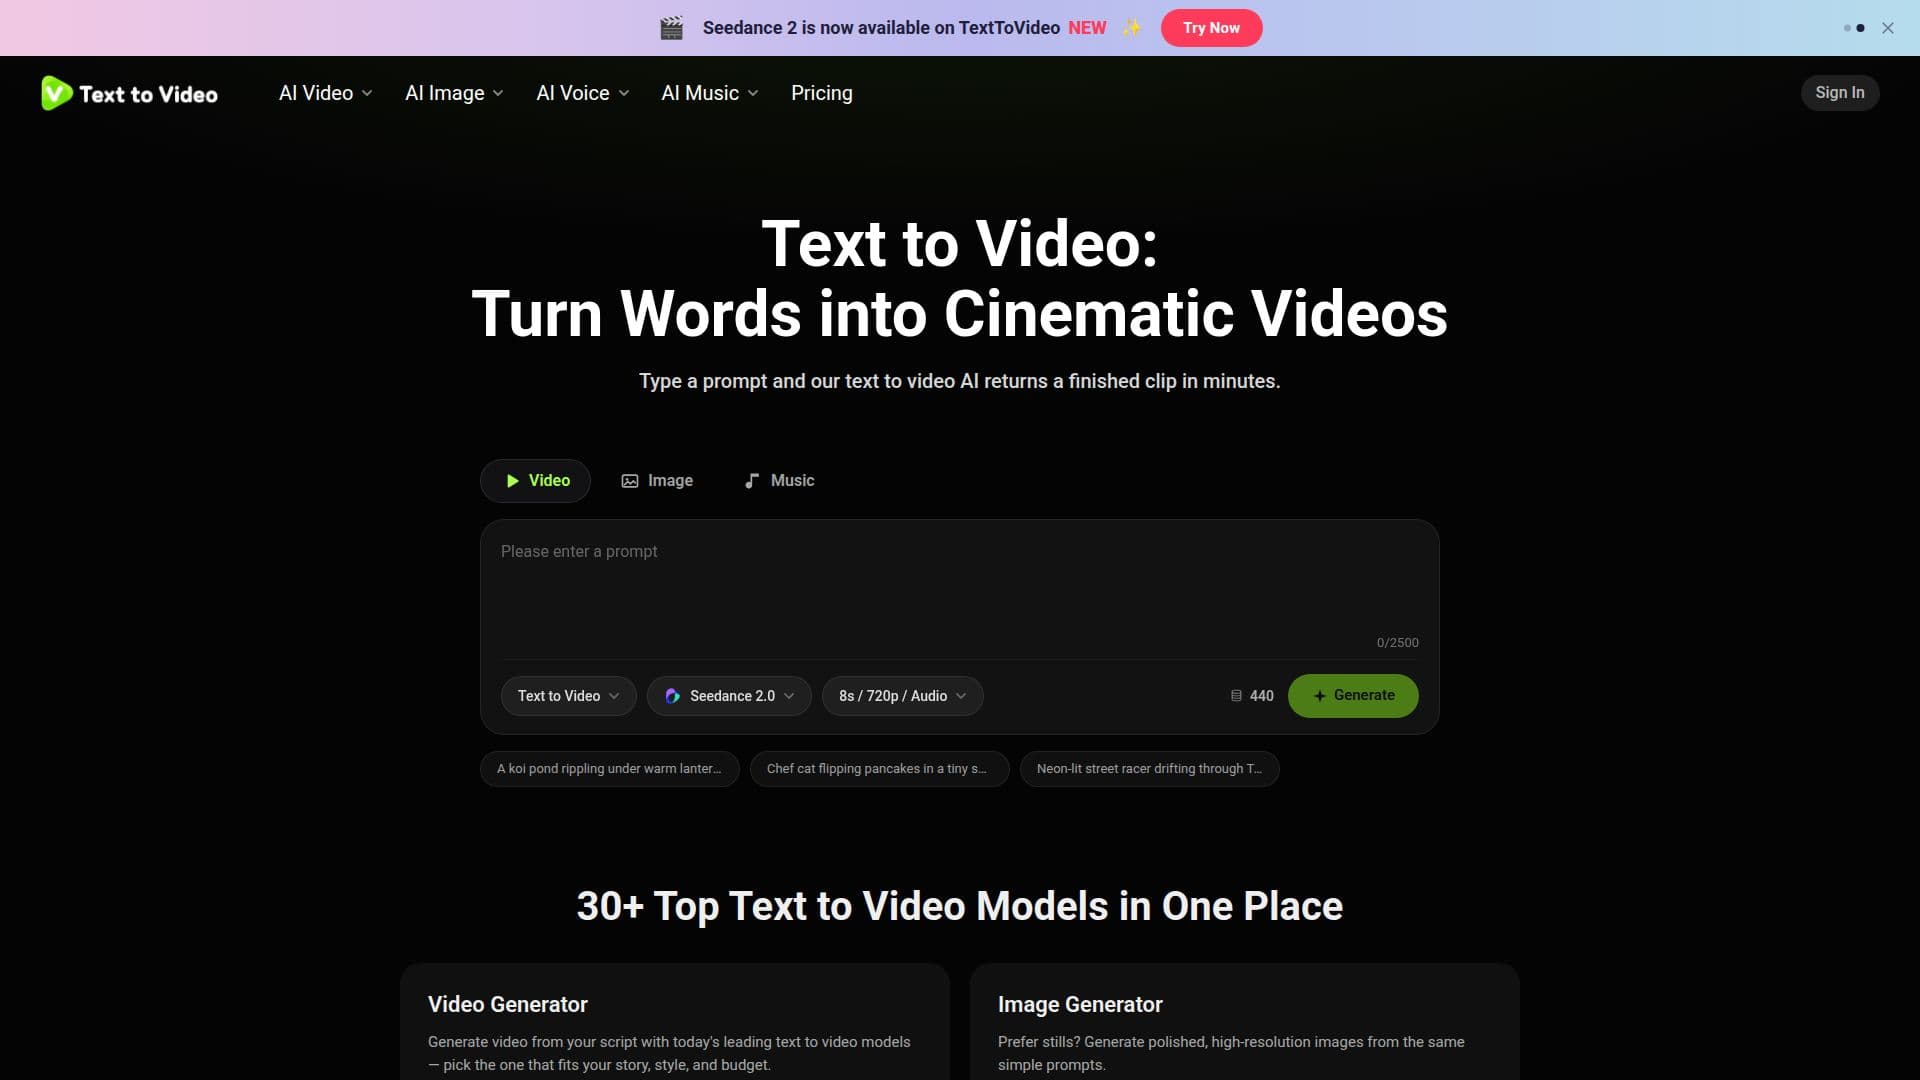Click the Generate button
This screenshot has height=1080, width=1920.
(x=1353, y=696)
